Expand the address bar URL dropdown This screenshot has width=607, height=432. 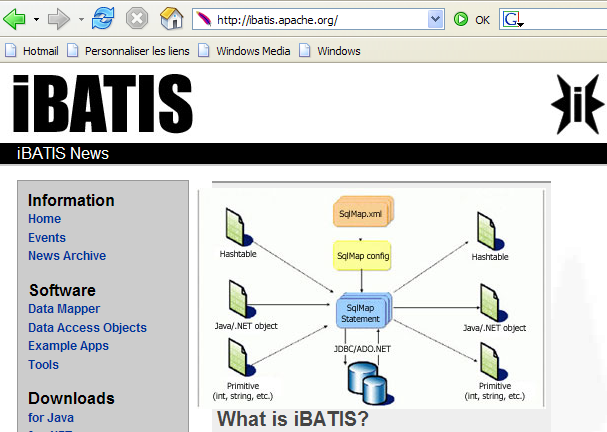point(435,19)
